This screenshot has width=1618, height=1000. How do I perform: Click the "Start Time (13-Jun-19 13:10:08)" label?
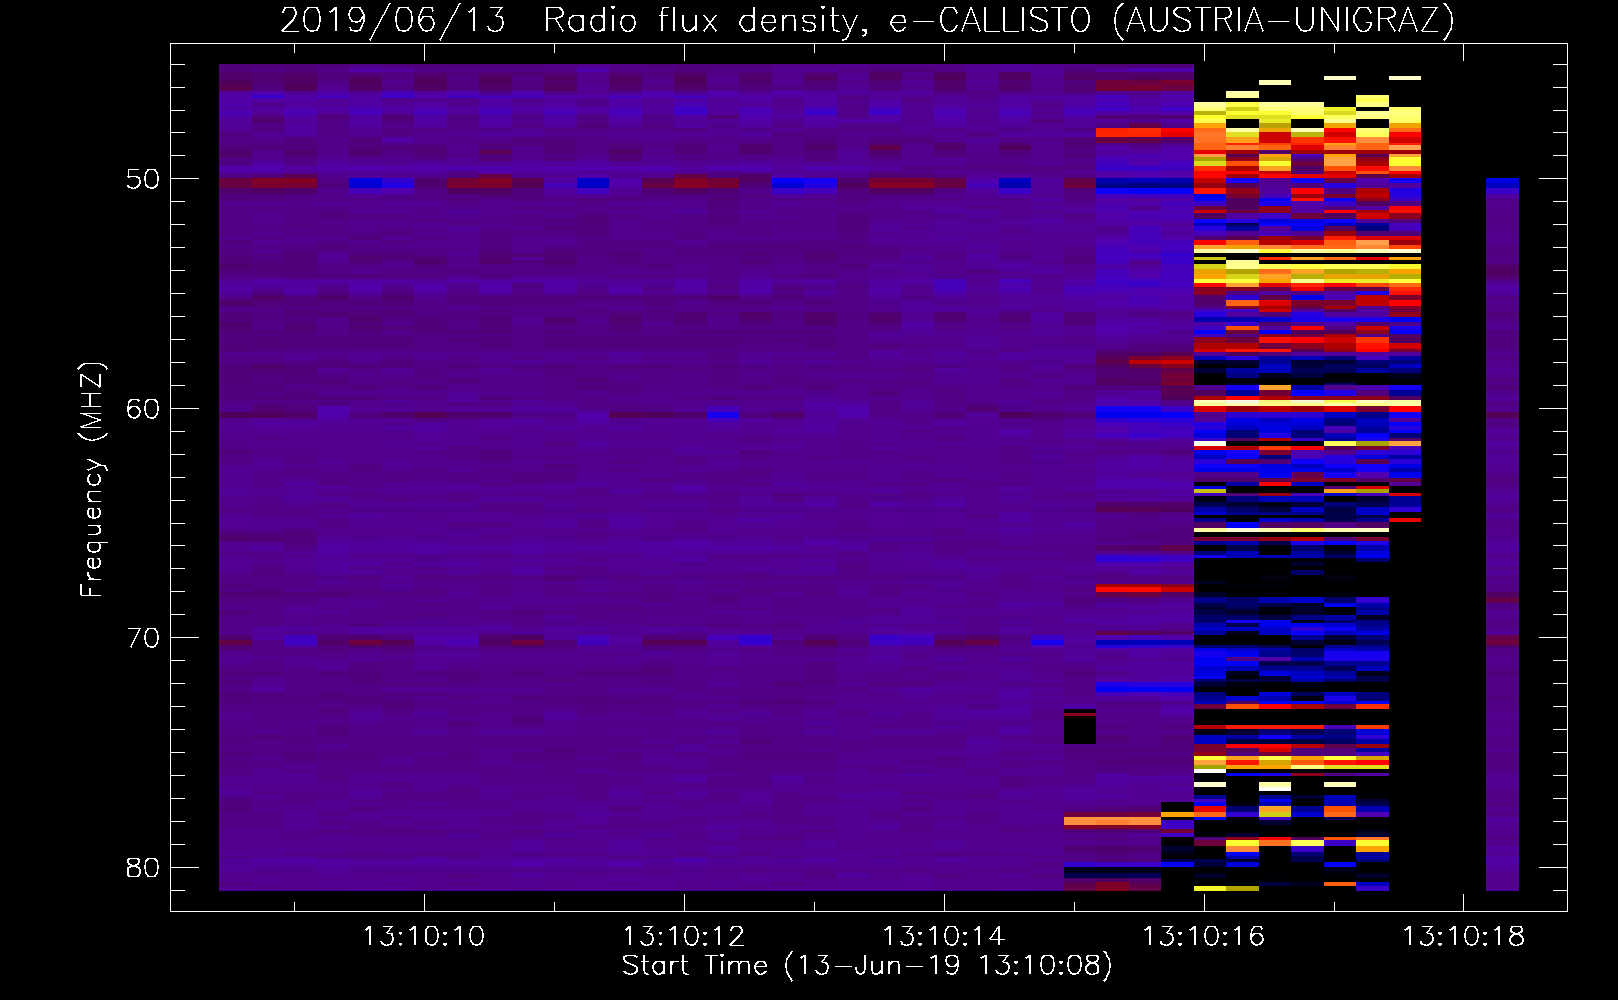coord(867,966)
